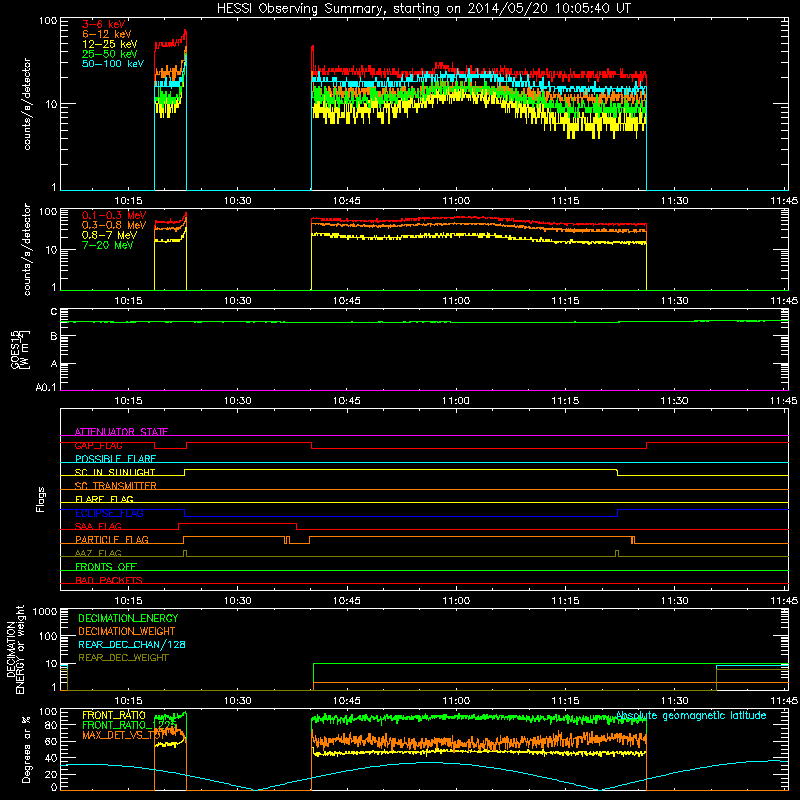Click the 1000 label on decimation axis
This screenshot has height=800, width=800.
(45, 611)
